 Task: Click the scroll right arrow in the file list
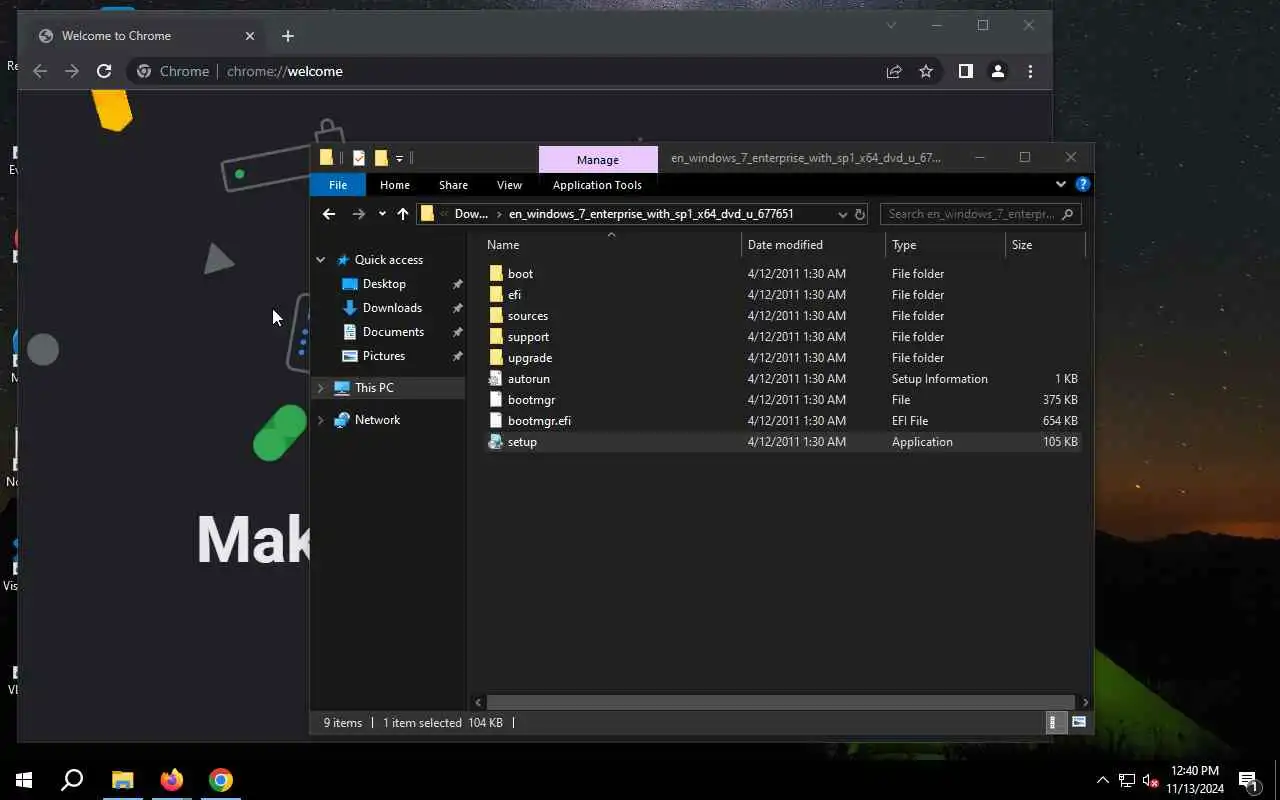pyautogui.click(x=1085, y=702)
